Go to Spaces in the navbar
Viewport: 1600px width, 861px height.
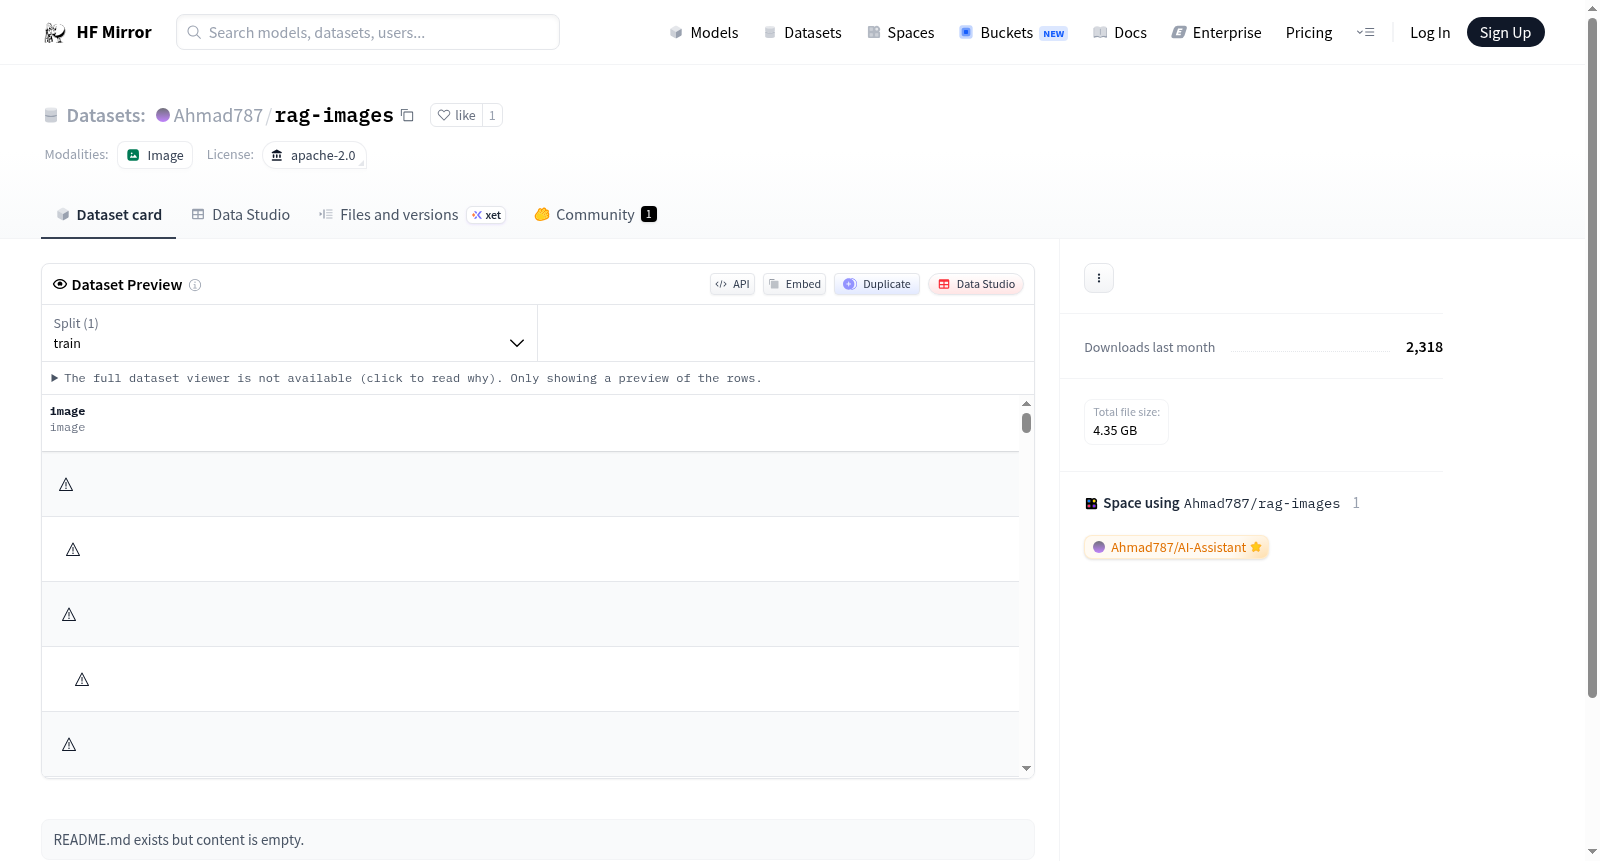point(901,33)
